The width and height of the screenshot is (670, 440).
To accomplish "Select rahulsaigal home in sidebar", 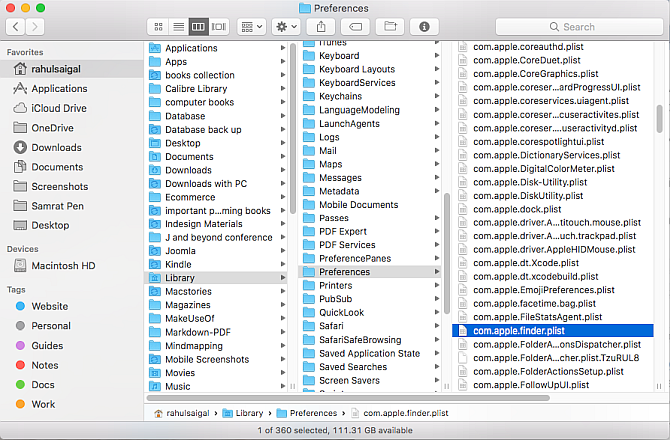I will [72, 69].
